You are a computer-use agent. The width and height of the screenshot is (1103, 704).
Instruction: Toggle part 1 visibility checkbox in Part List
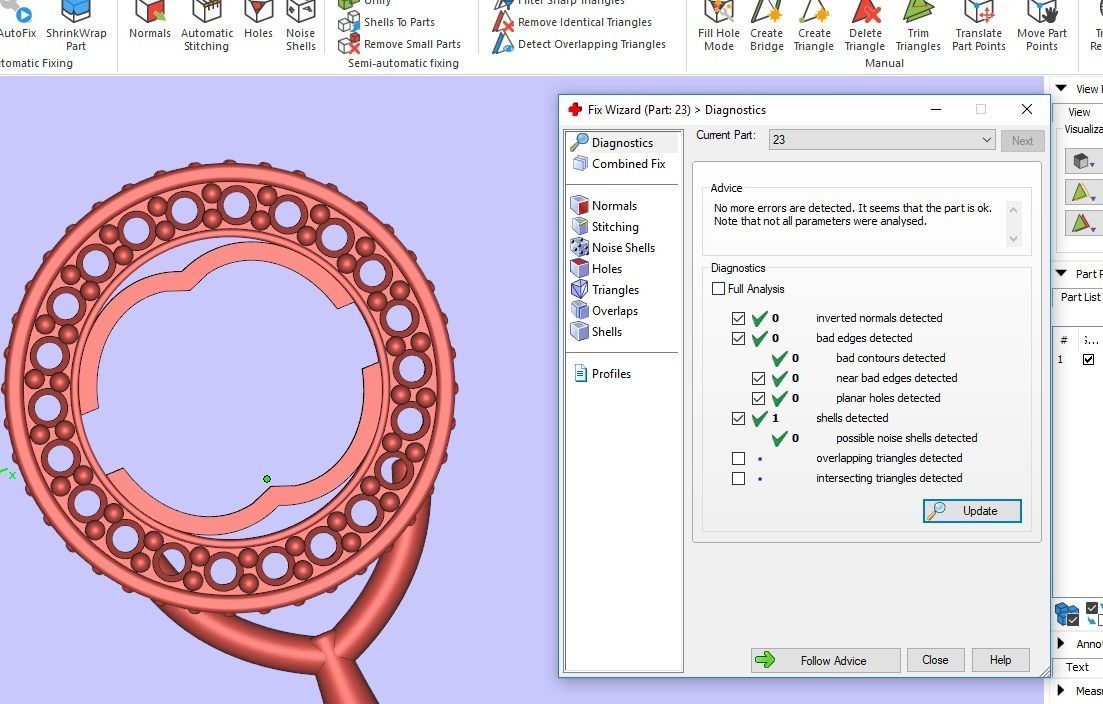tap(1088, 359)
